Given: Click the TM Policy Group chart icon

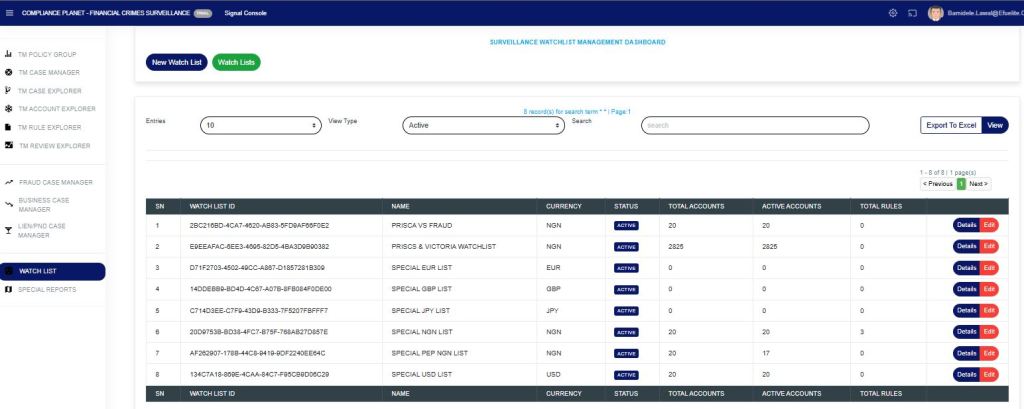Looking at the screenshot, I should click(9, 54).
